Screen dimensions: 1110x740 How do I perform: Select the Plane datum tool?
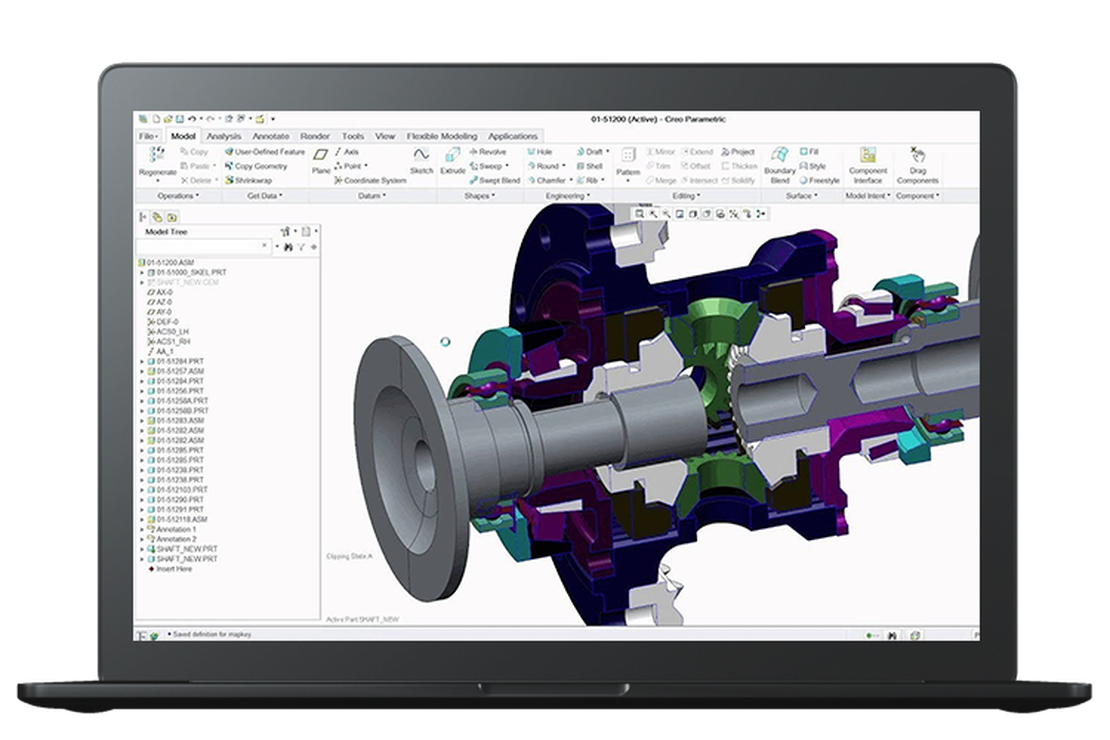323,162
